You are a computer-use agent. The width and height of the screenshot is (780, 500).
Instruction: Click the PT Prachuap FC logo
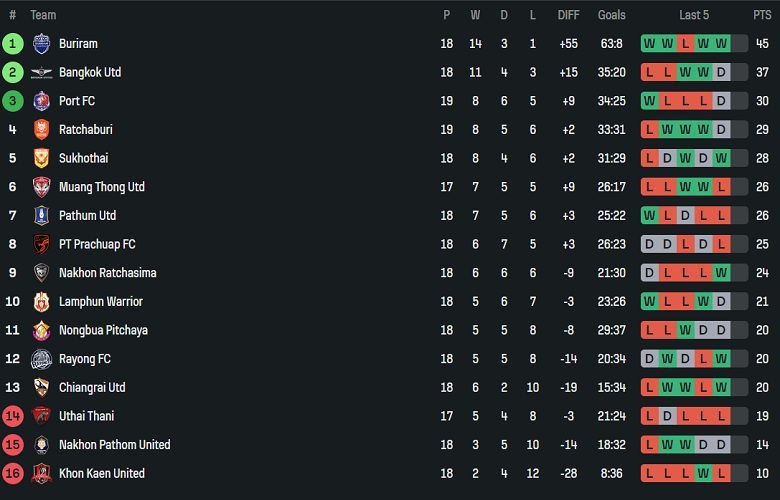point(41,244)
